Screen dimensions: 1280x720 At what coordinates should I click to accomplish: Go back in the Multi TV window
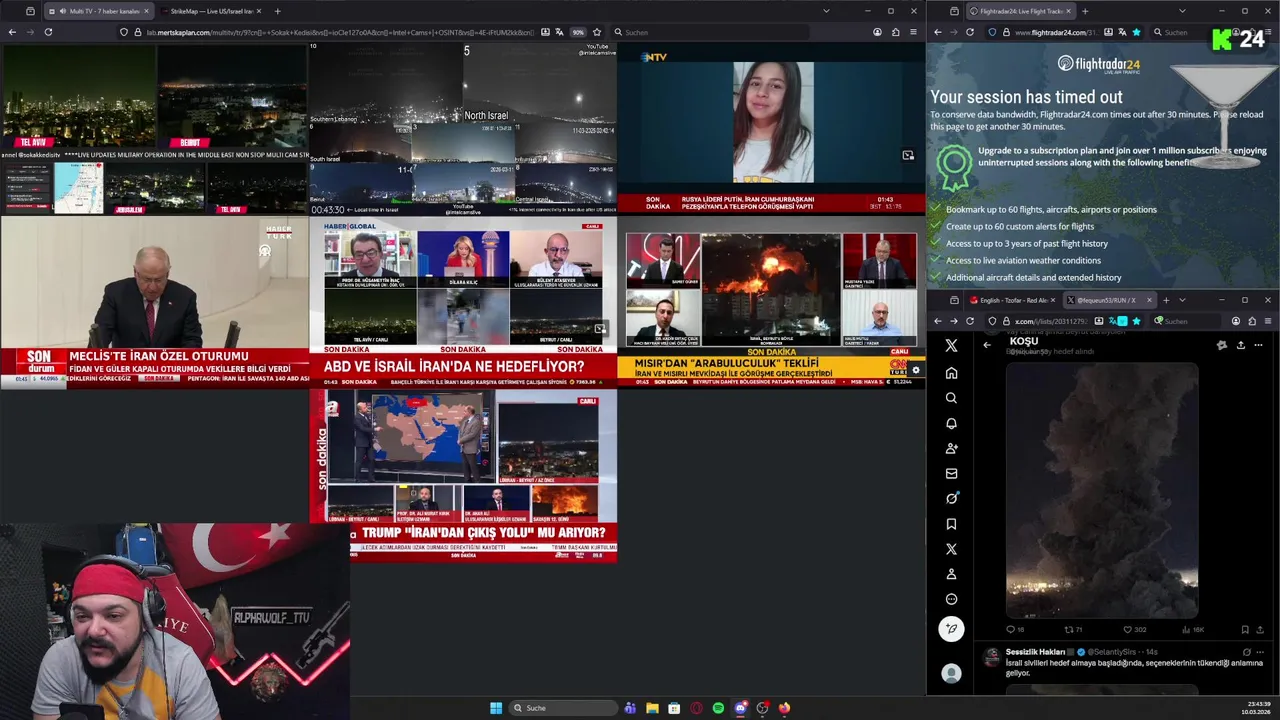tap(12, 32)
